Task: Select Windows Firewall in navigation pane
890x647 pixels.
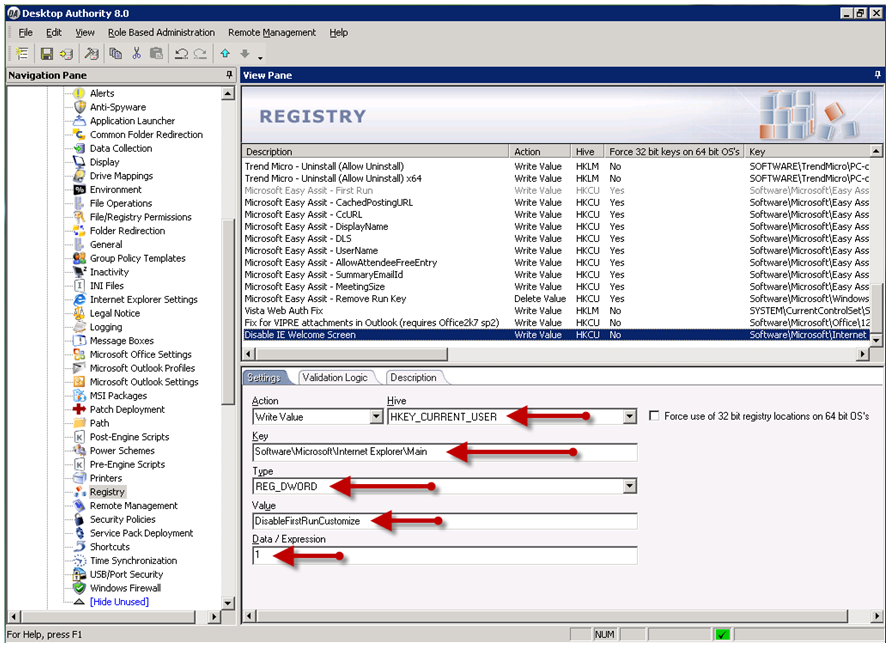Action: pos(125,588)
